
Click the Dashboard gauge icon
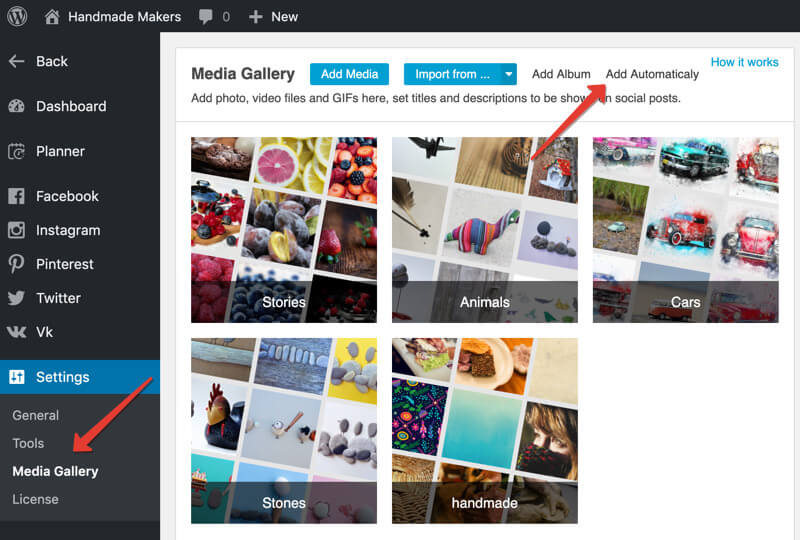pyautogui.click(x=16, y=106)
